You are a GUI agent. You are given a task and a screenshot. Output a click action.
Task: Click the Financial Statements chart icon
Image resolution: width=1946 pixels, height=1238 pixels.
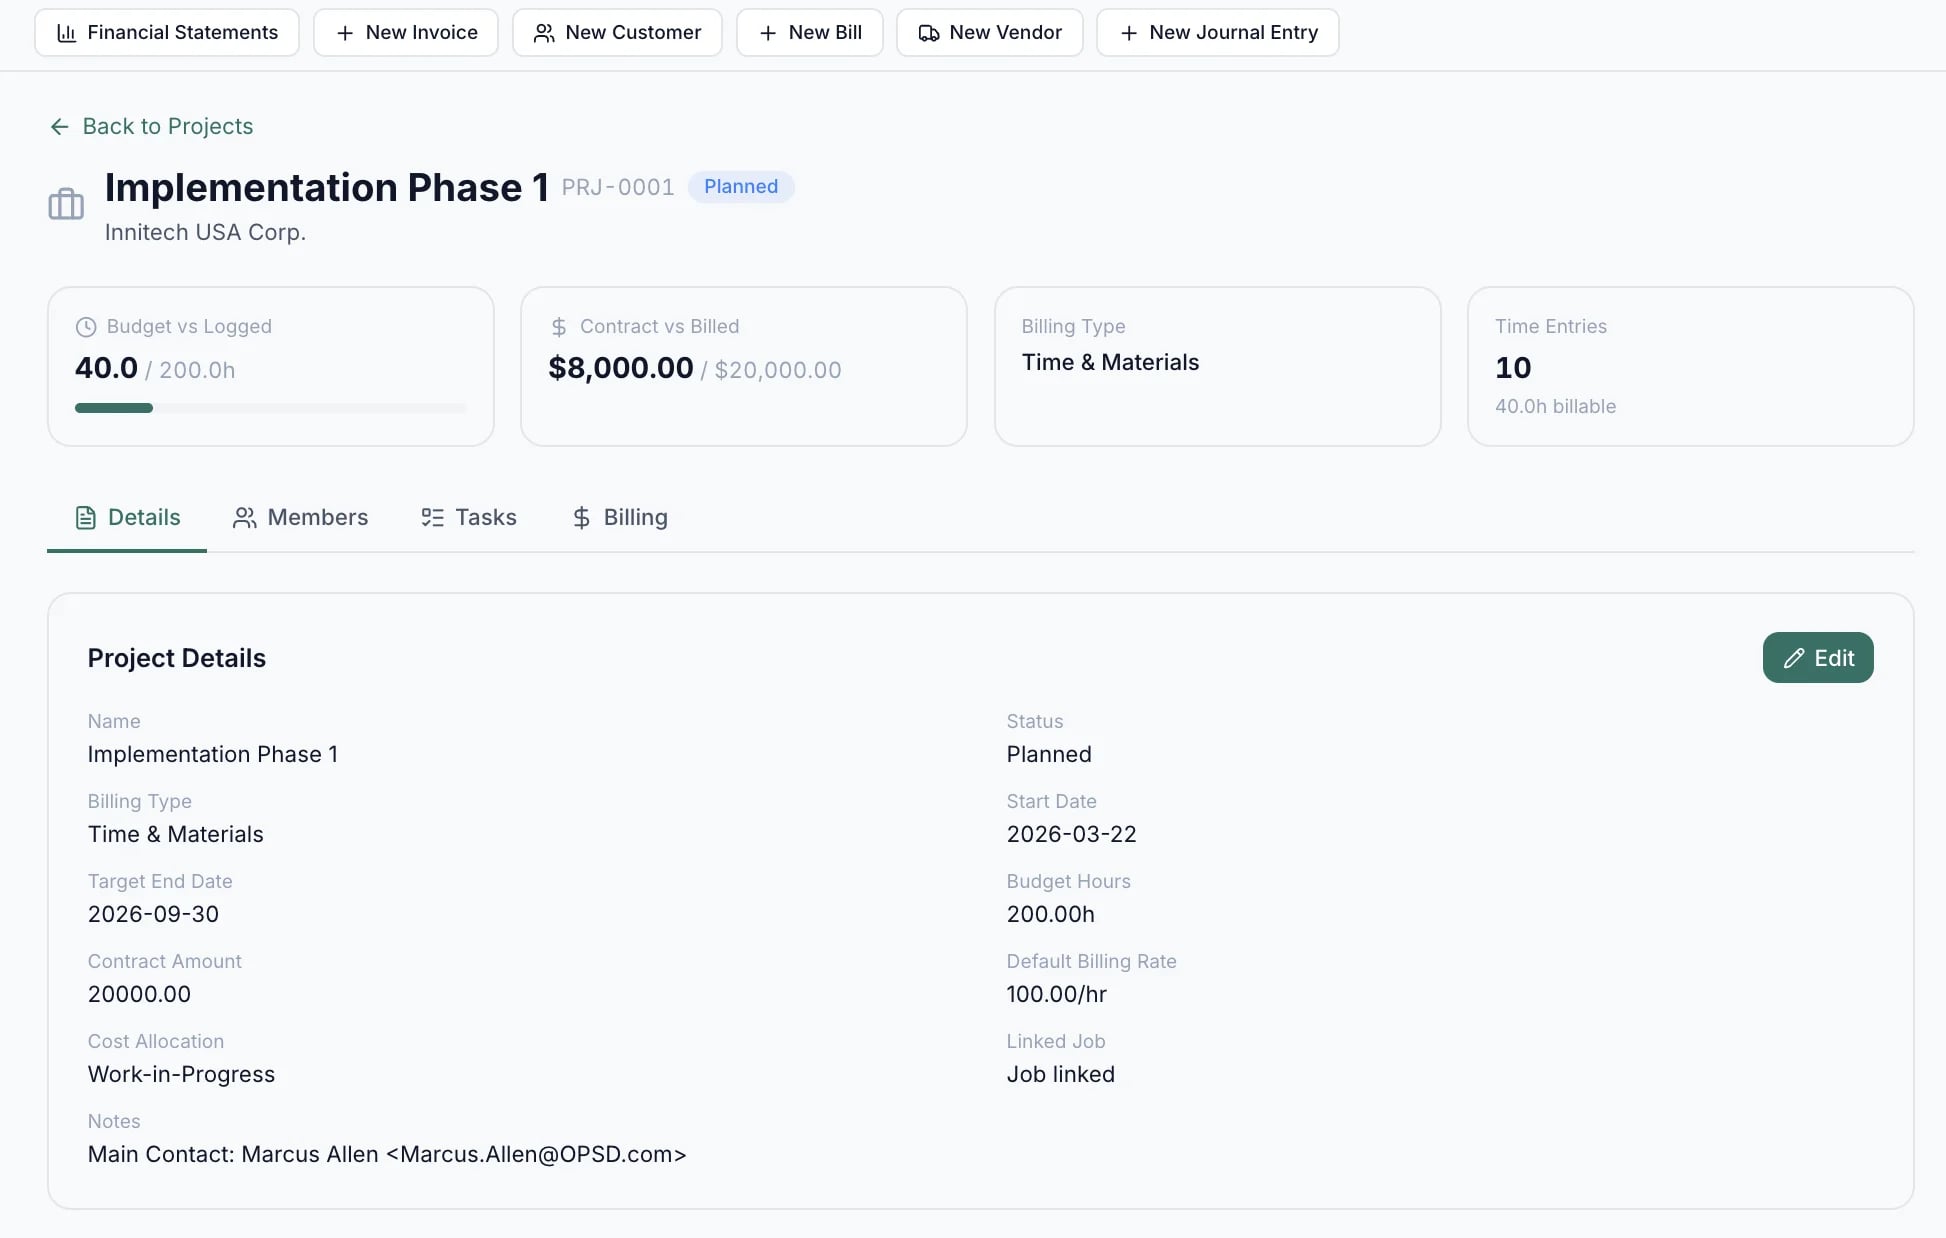pos(66,32)
